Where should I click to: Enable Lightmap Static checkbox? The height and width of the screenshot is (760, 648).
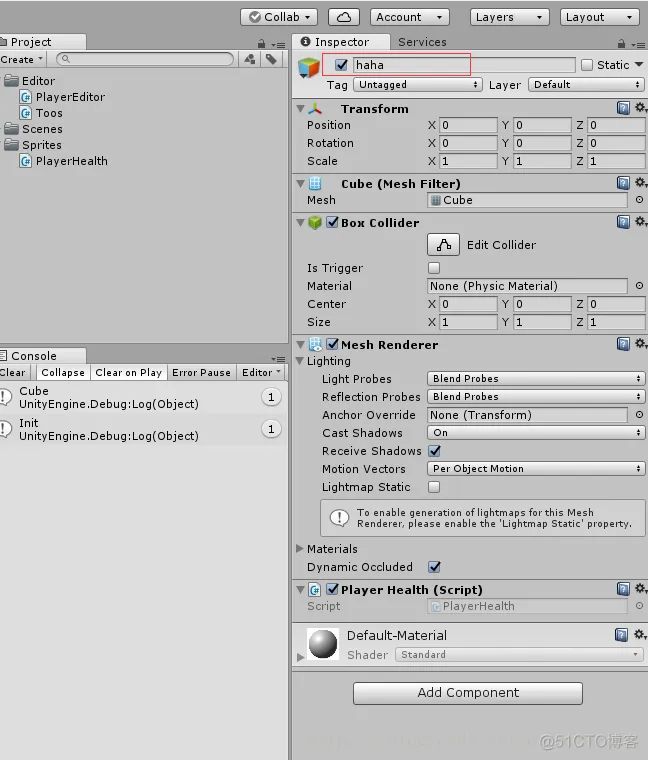434,487
